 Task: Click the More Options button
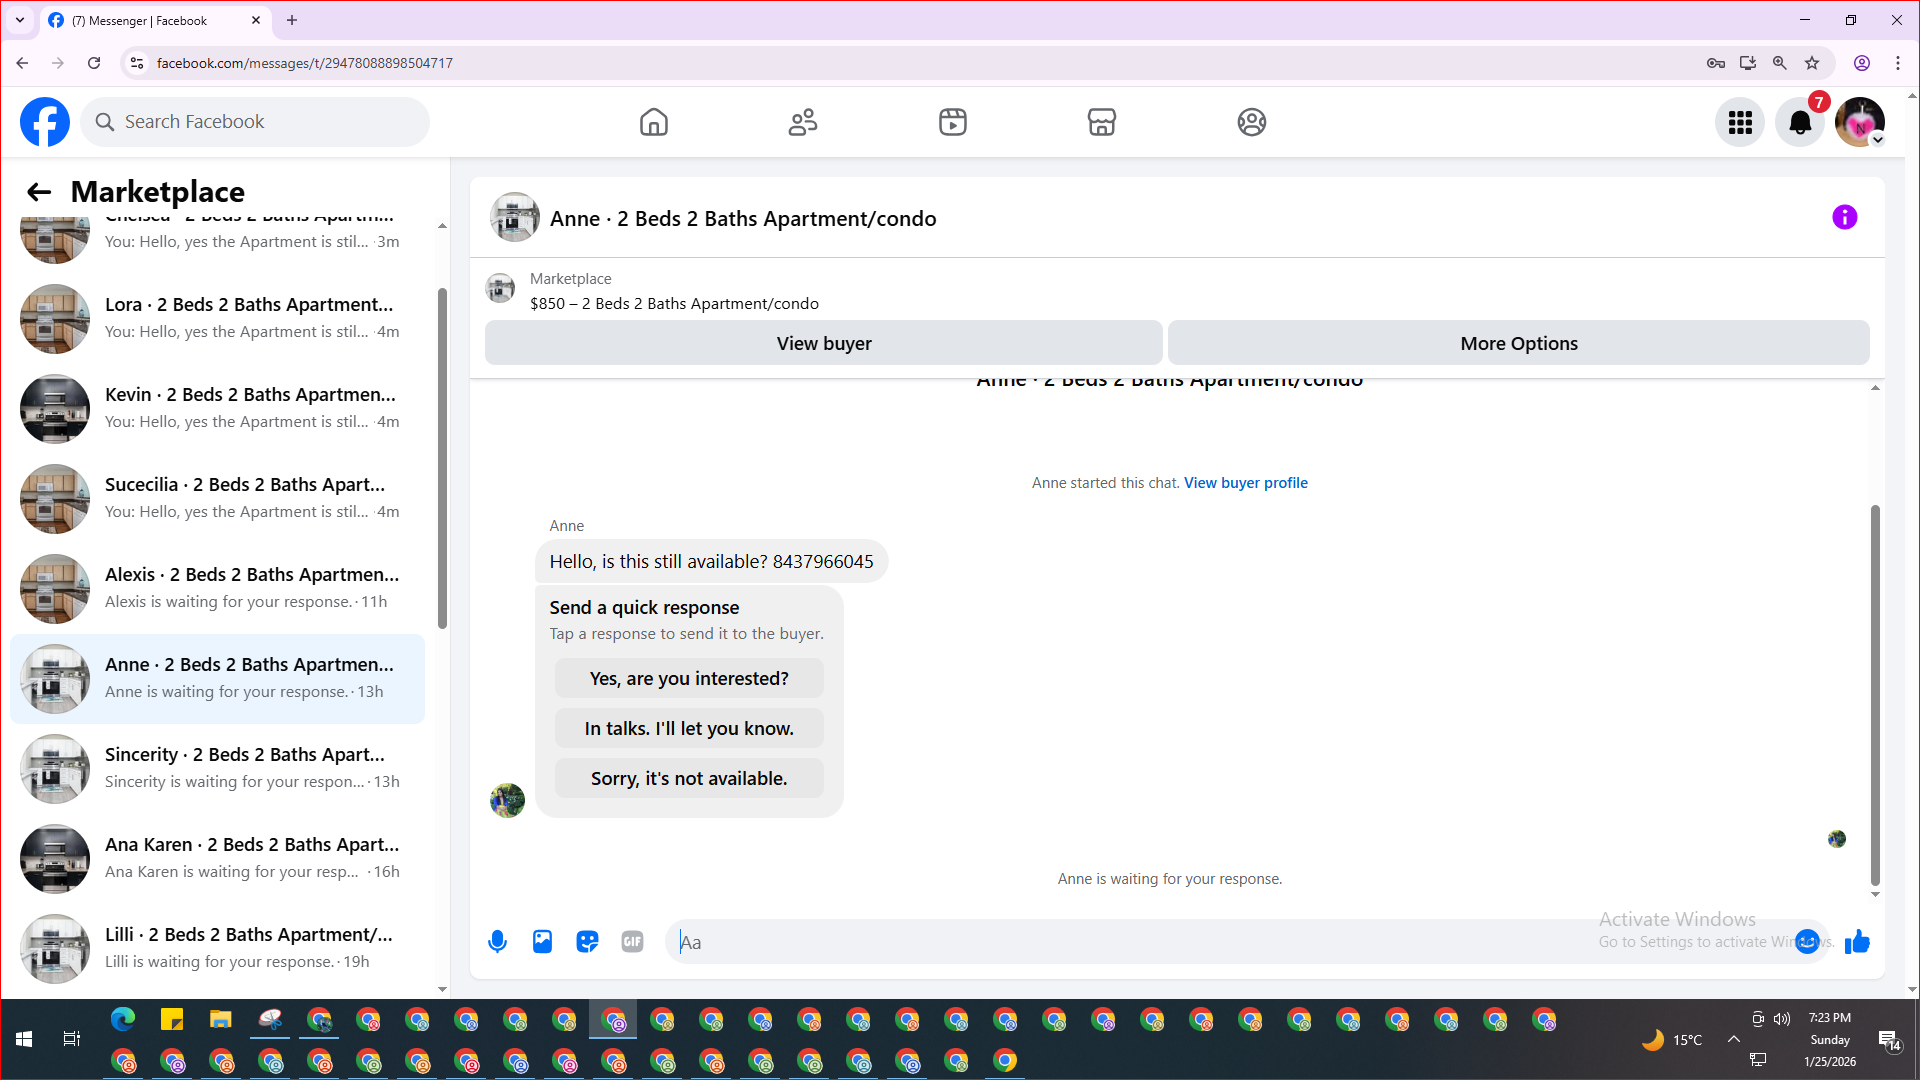pos(1518,343)
